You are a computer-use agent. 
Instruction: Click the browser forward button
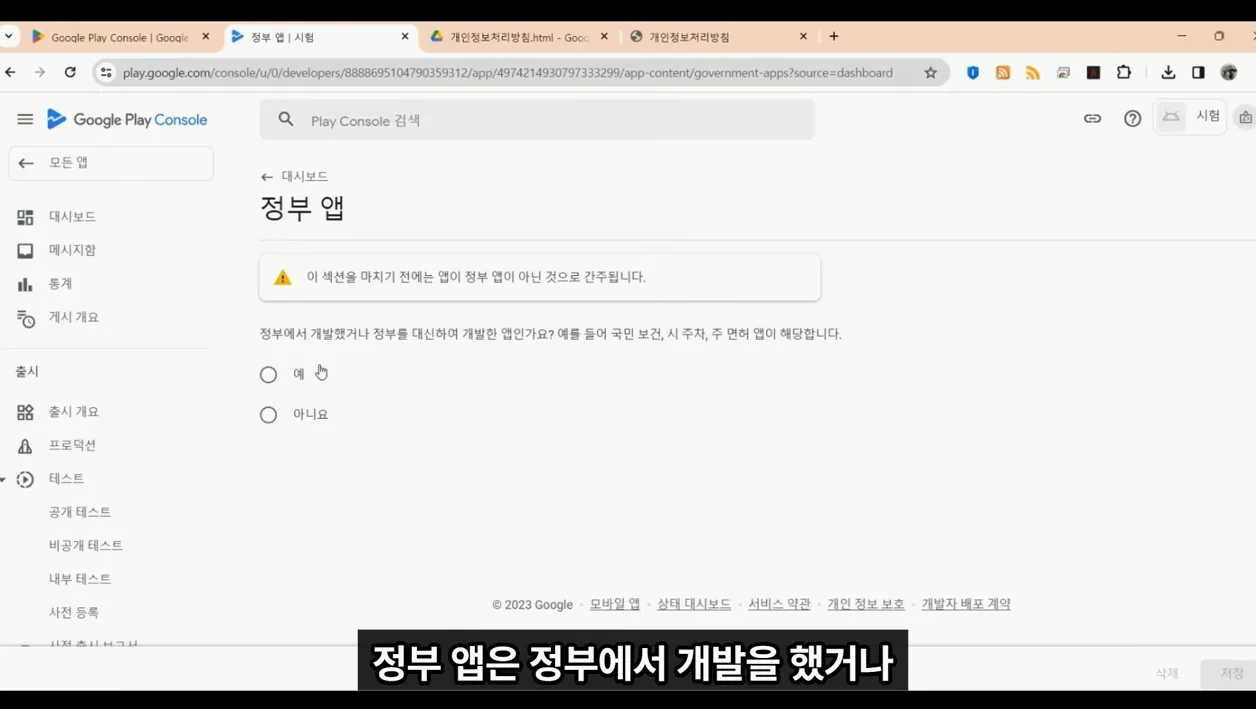point(40,72)
